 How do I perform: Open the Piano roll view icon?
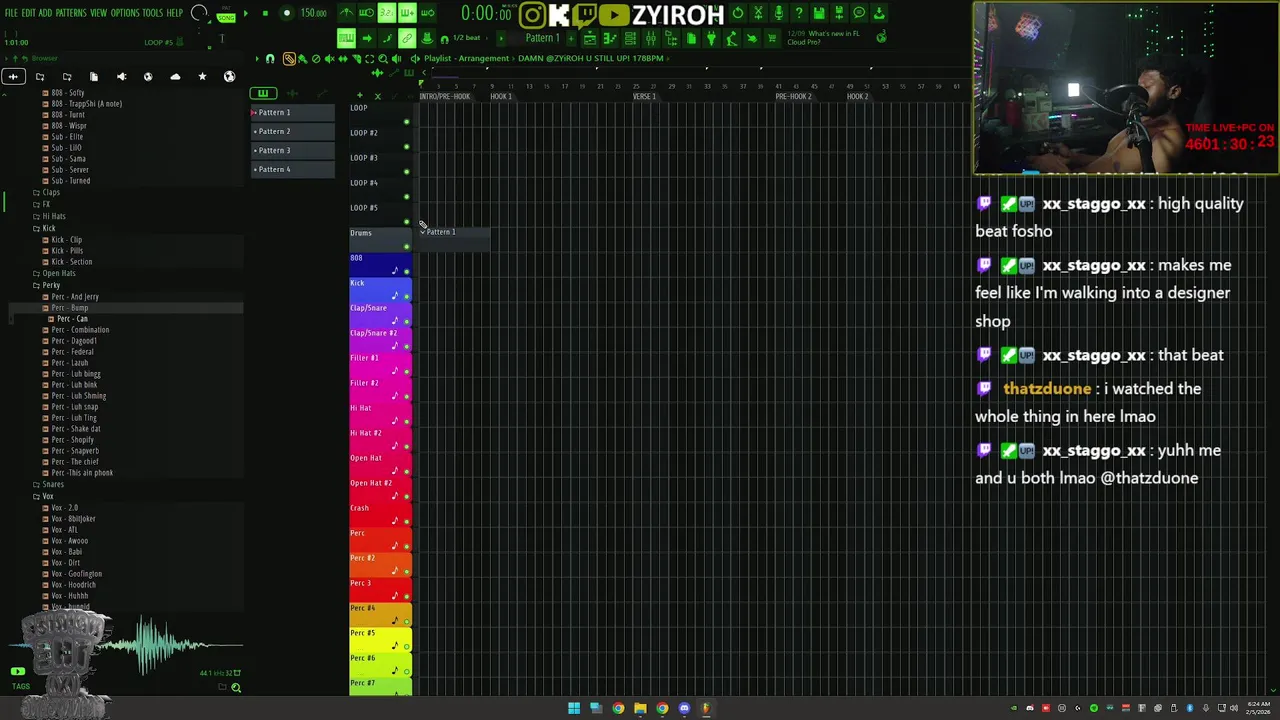[609, 38]
